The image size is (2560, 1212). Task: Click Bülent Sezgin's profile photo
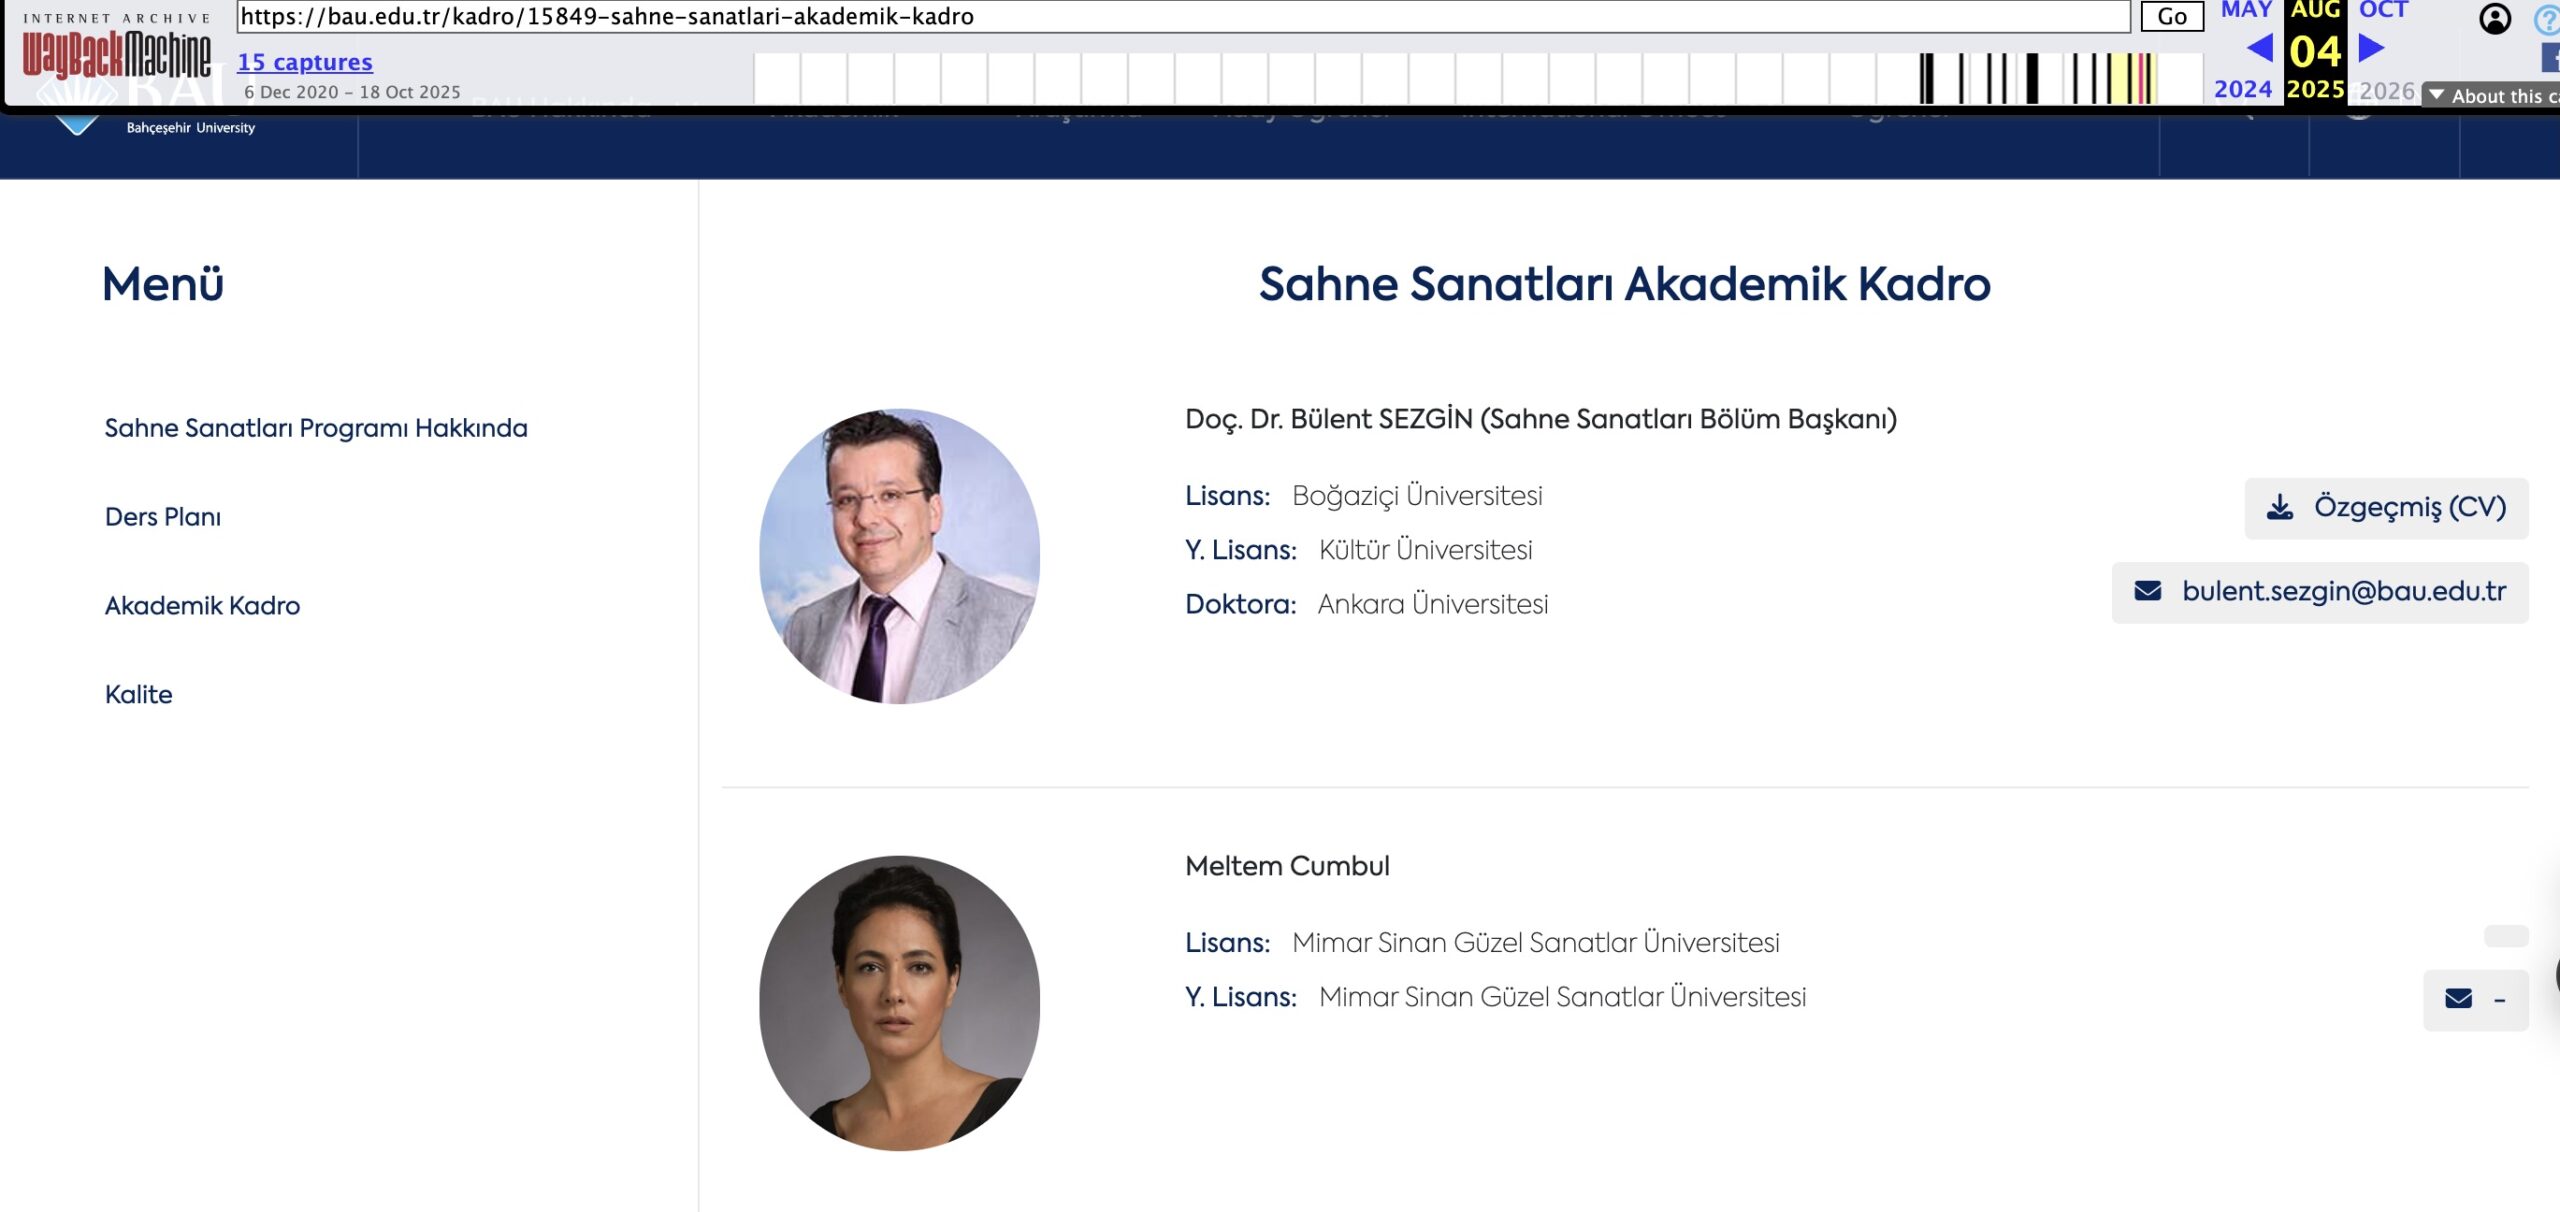click(899, 556)
